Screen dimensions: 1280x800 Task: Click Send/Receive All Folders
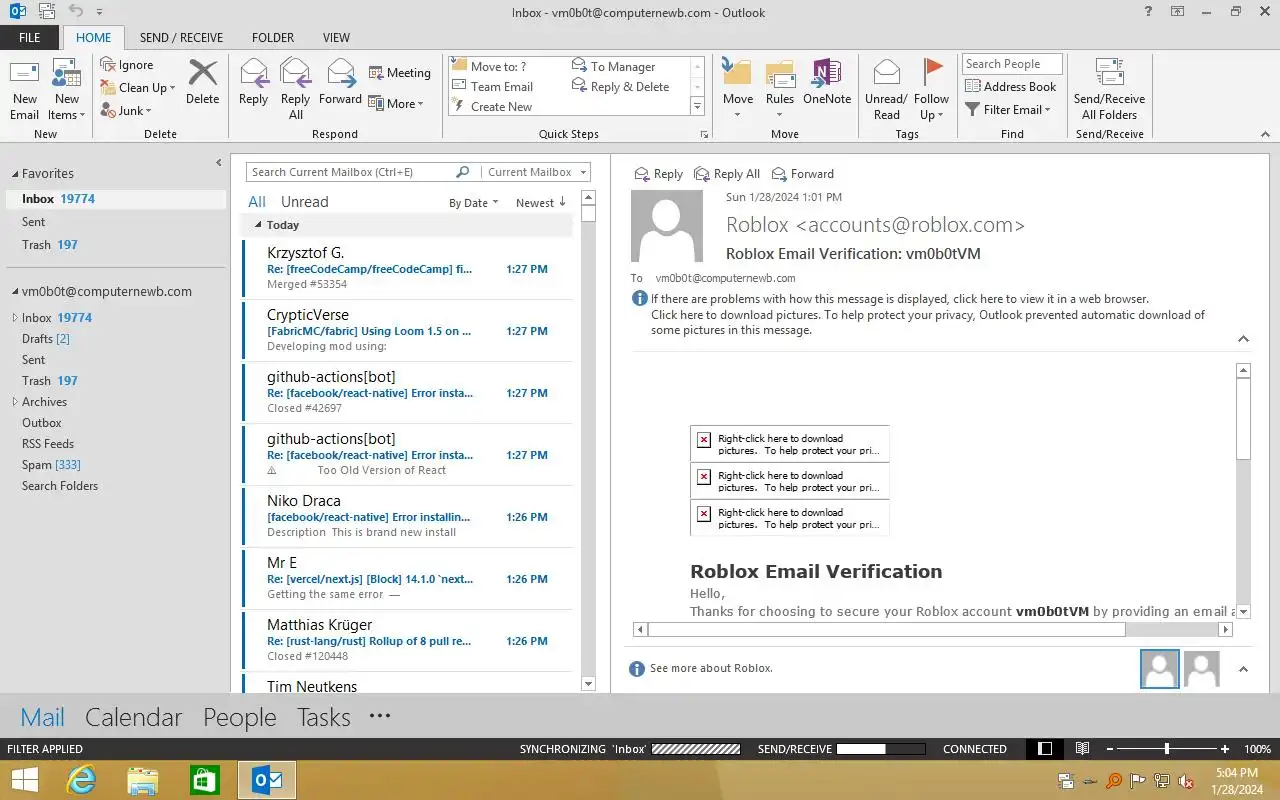coord(1109,90)
